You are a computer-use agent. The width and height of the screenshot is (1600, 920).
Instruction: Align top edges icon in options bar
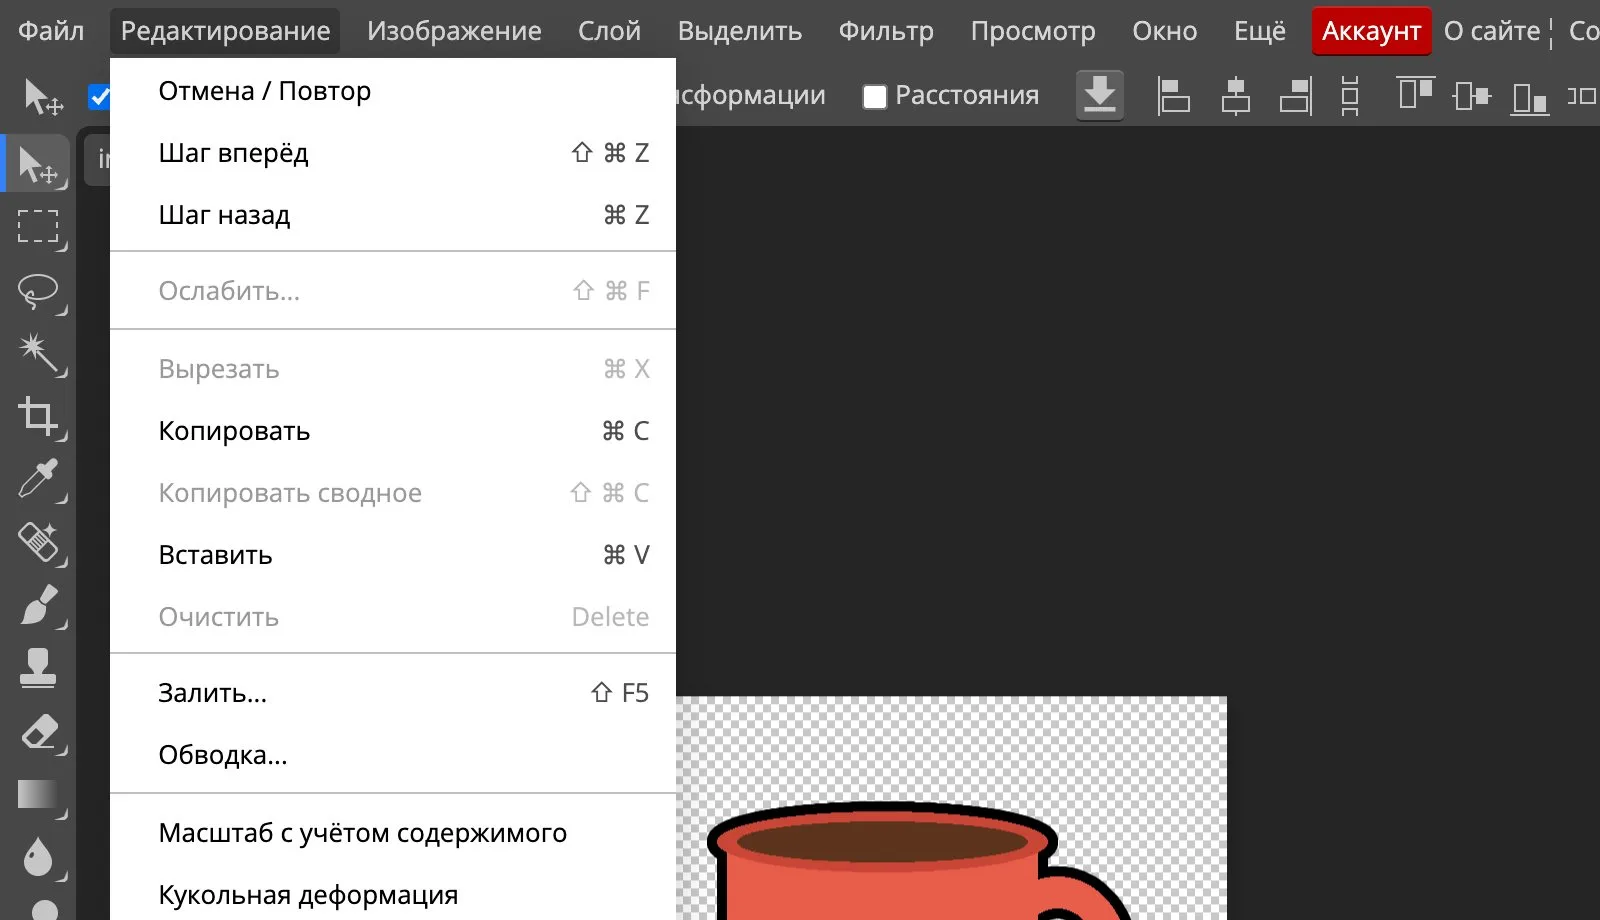[x=1416, y=94]
